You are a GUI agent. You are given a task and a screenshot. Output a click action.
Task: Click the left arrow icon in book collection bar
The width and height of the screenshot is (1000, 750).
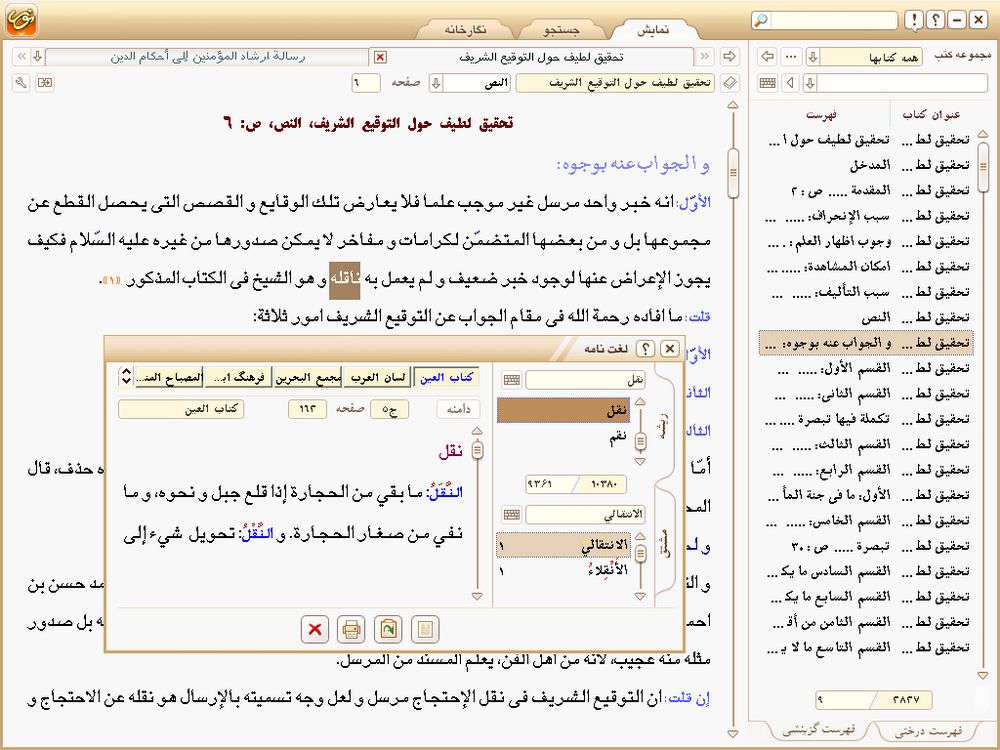pos(768,57)
